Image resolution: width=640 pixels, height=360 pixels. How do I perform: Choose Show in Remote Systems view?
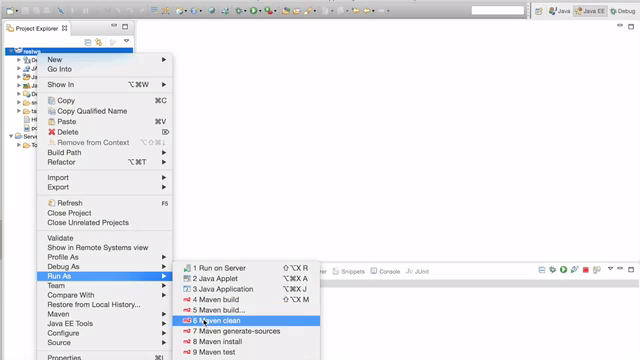pos(104,247)
